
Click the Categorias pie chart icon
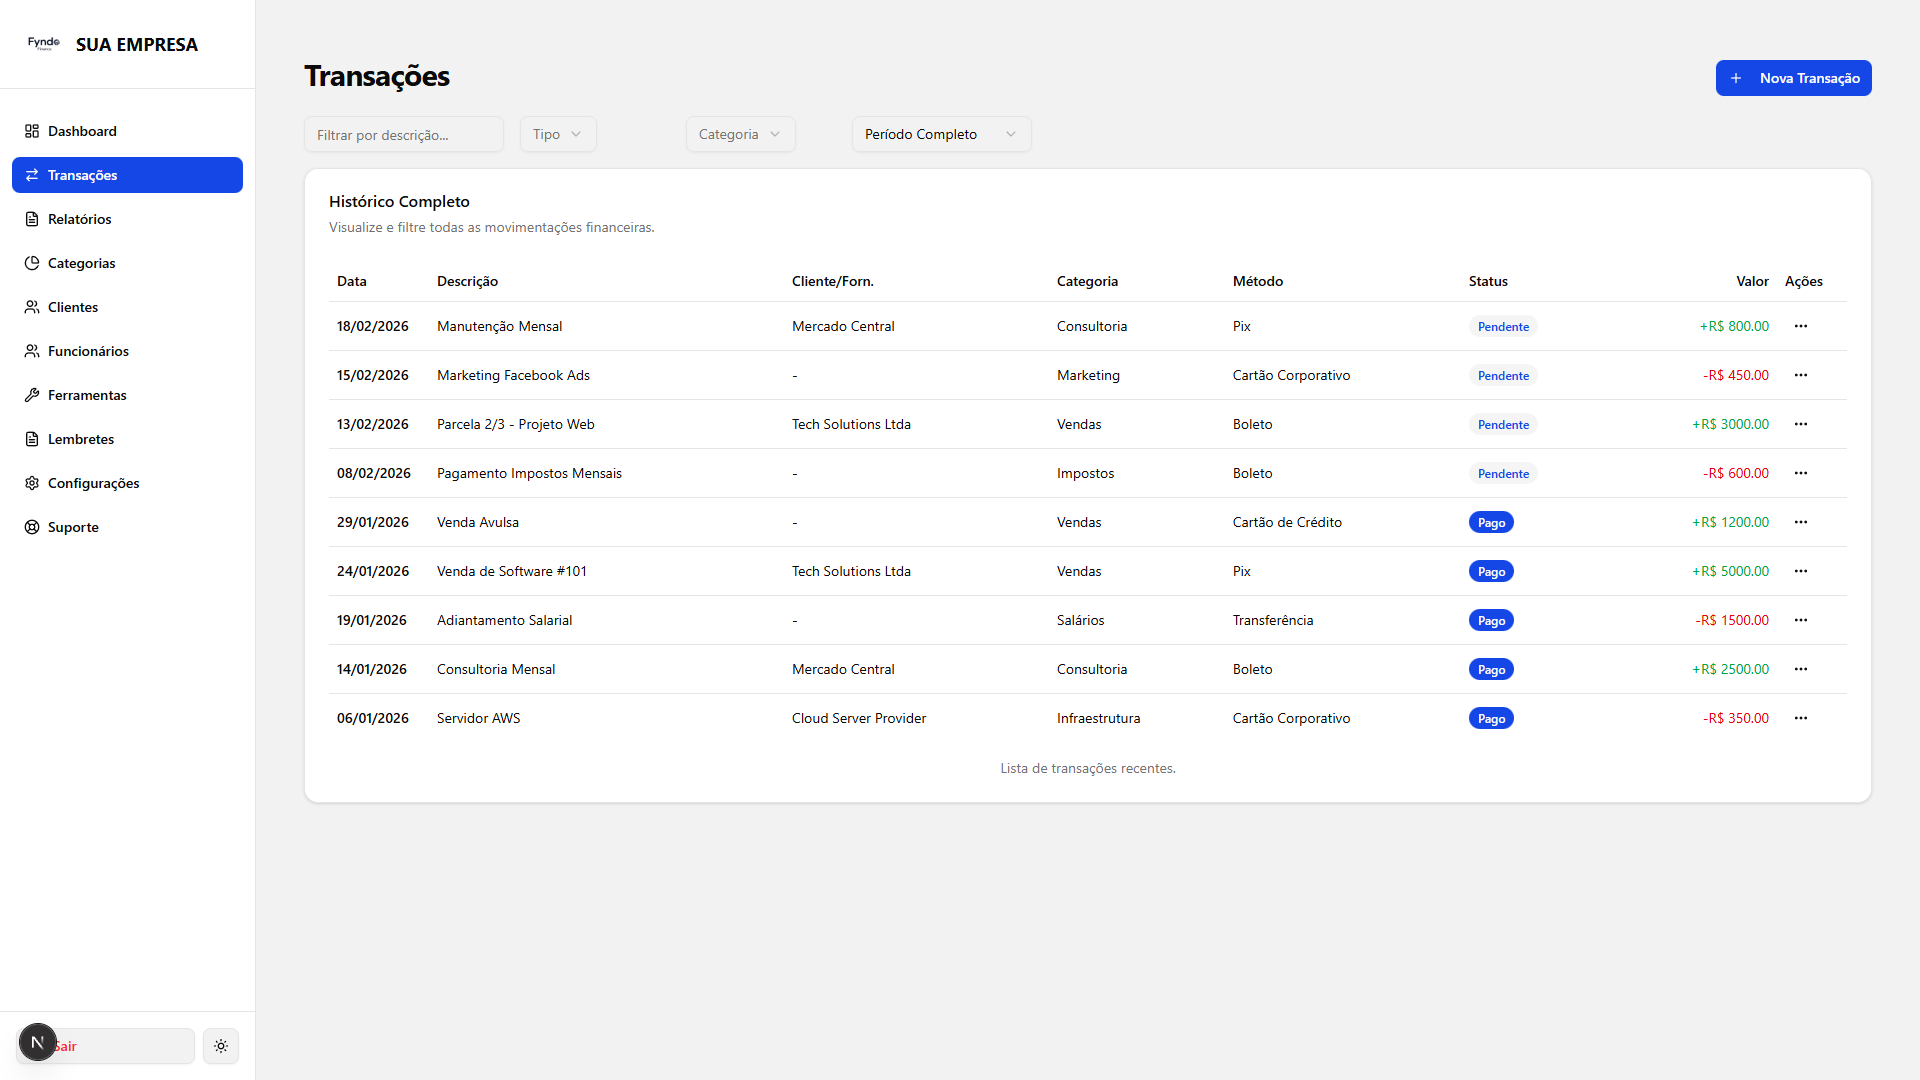pyautogui.click(x=32, y=263)
